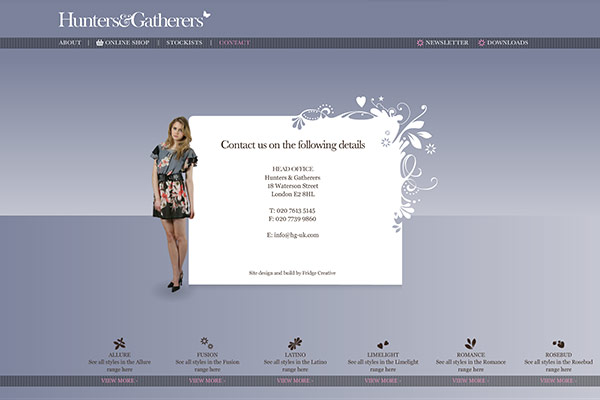Click the Rosebud range icon
This screenshot has width=600, height=400.
558,343
